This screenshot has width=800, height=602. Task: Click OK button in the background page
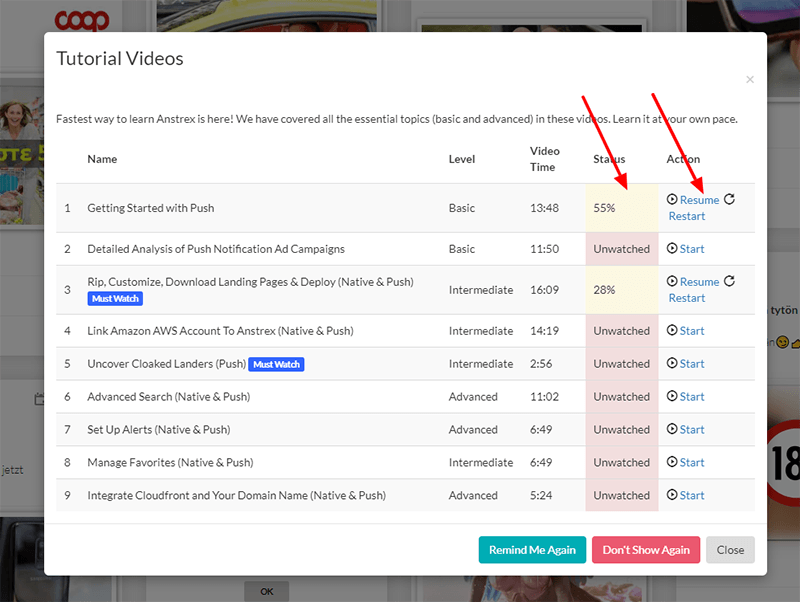pyautogui.click(x=267, y=591)
